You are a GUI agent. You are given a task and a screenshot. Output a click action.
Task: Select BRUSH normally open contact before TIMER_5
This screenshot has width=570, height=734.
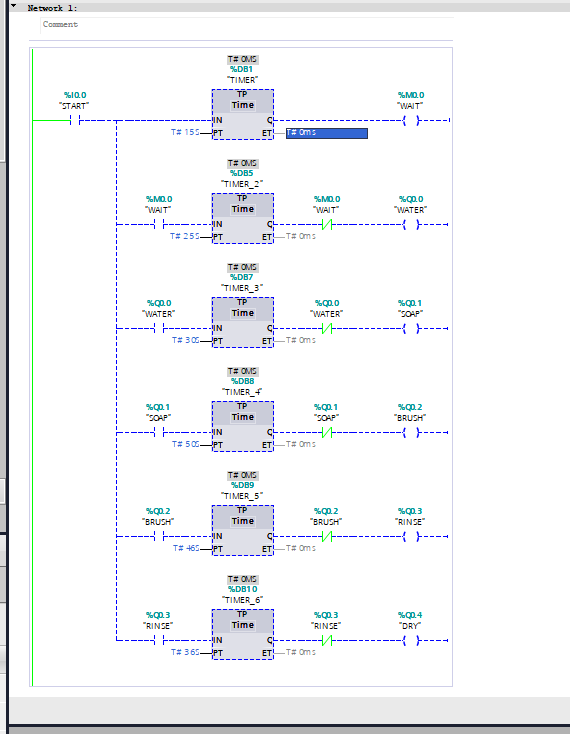coord(159,536)
